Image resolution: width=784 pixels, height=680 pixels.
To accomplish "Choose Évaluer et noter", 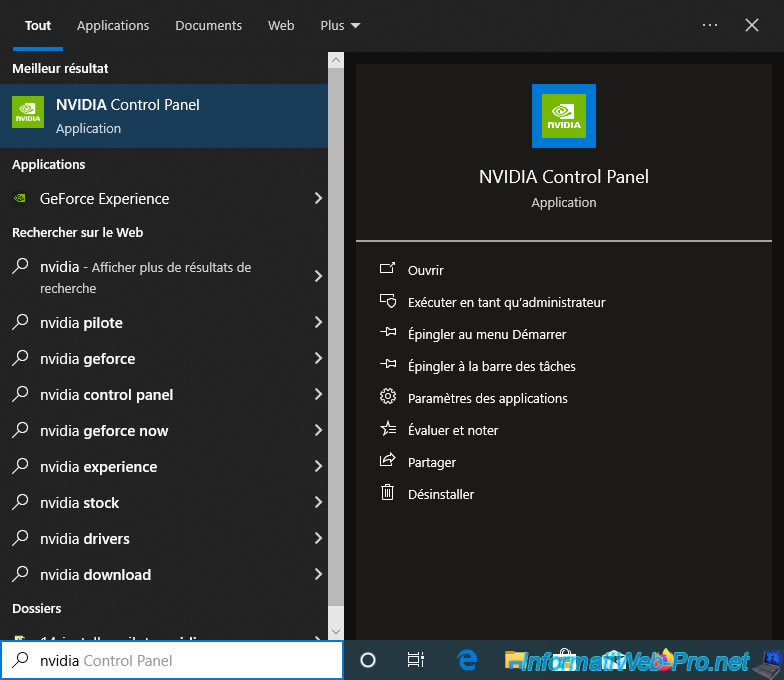I will (453, 430).
